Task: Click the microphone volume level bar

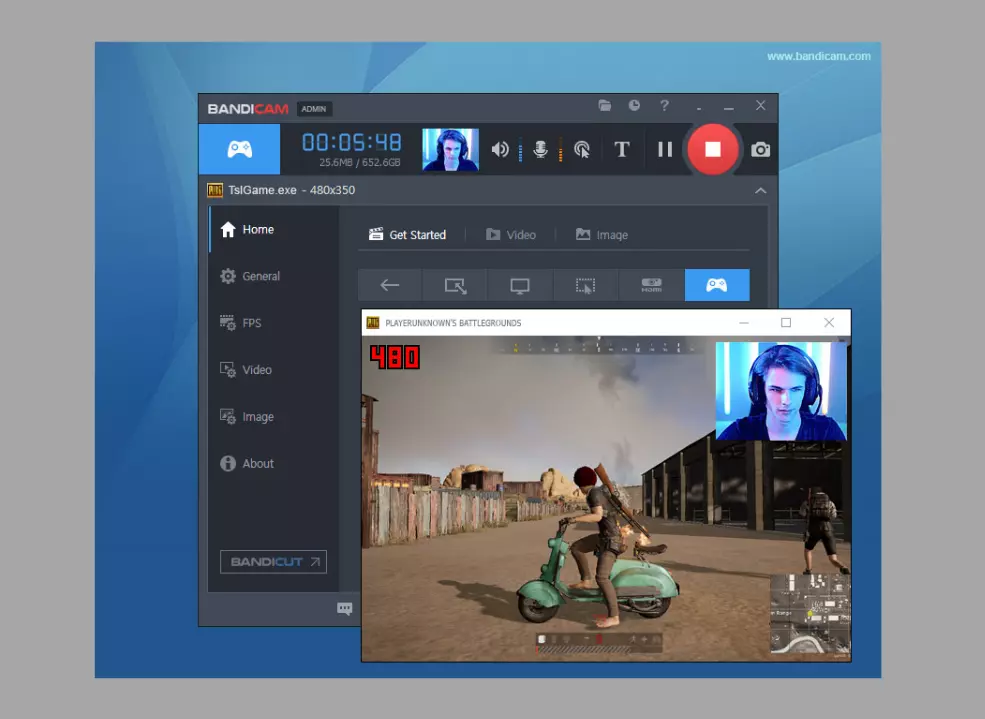Action: click(560, 151)
